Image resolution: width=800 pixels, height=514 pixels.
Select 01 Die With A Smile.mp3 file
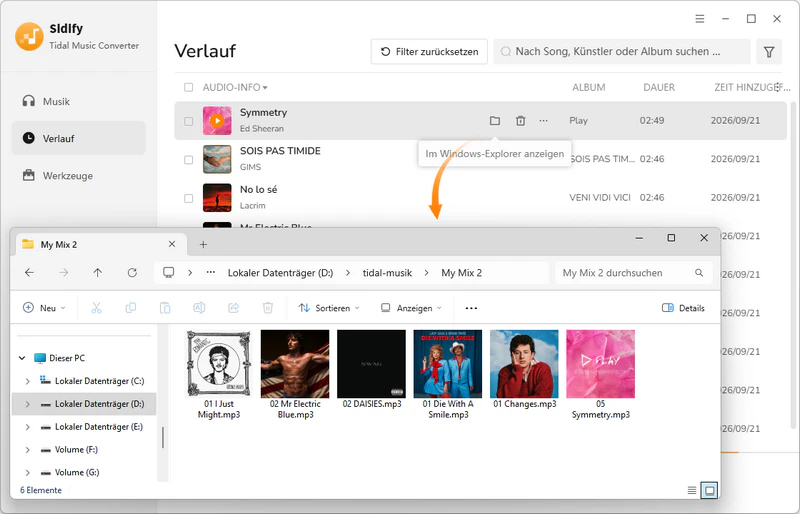coord(448,375)
